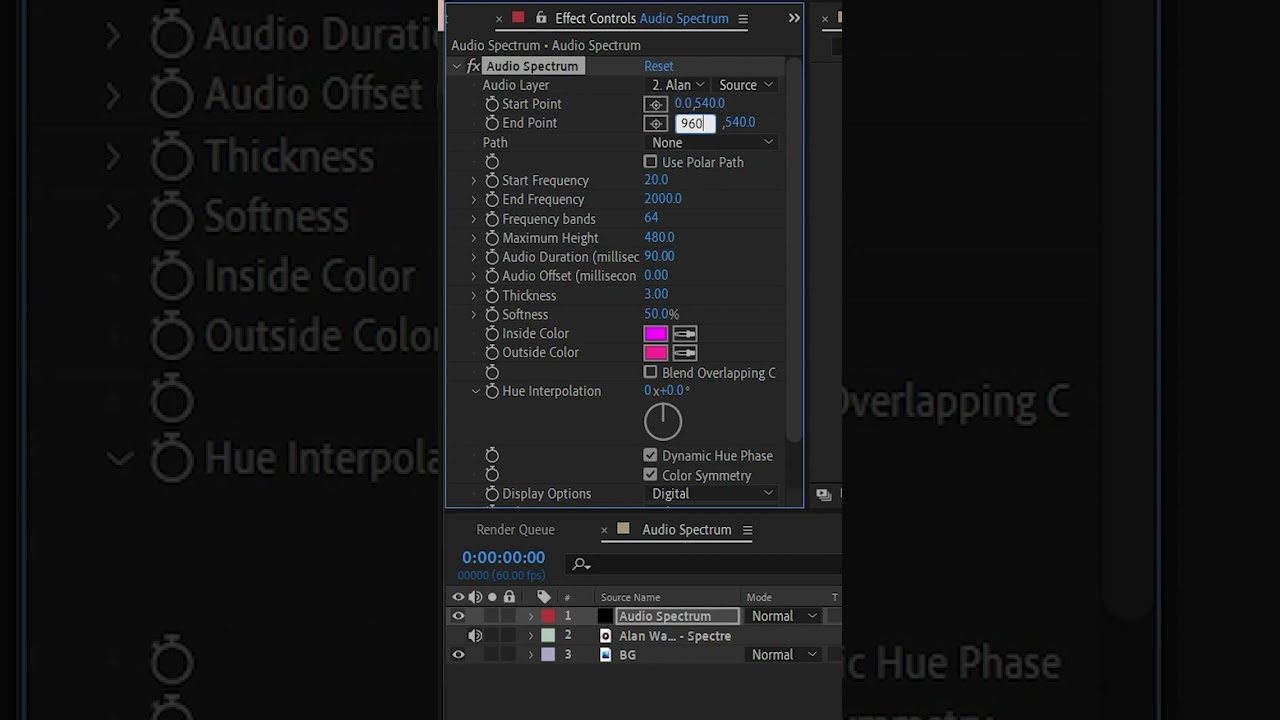This screenshot has width=1280, height=720.
Task: Uncheck Dynamic Hue Phase
Action: pyautogui.click(x=651, y=455)
